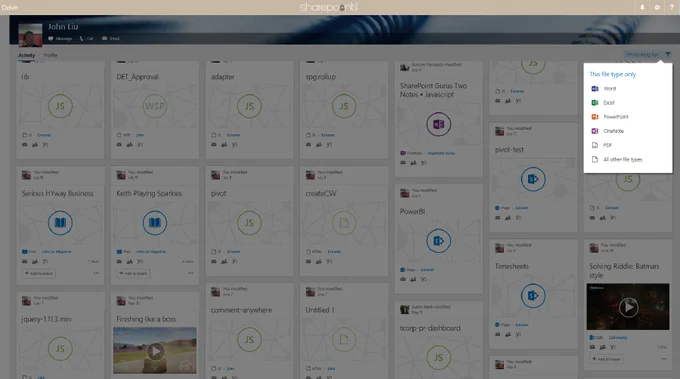Image resolution: width=680 pixels, height=379 pixels.
Task: Open more options on Solving Riddle card
Action: tap(664, 359)
